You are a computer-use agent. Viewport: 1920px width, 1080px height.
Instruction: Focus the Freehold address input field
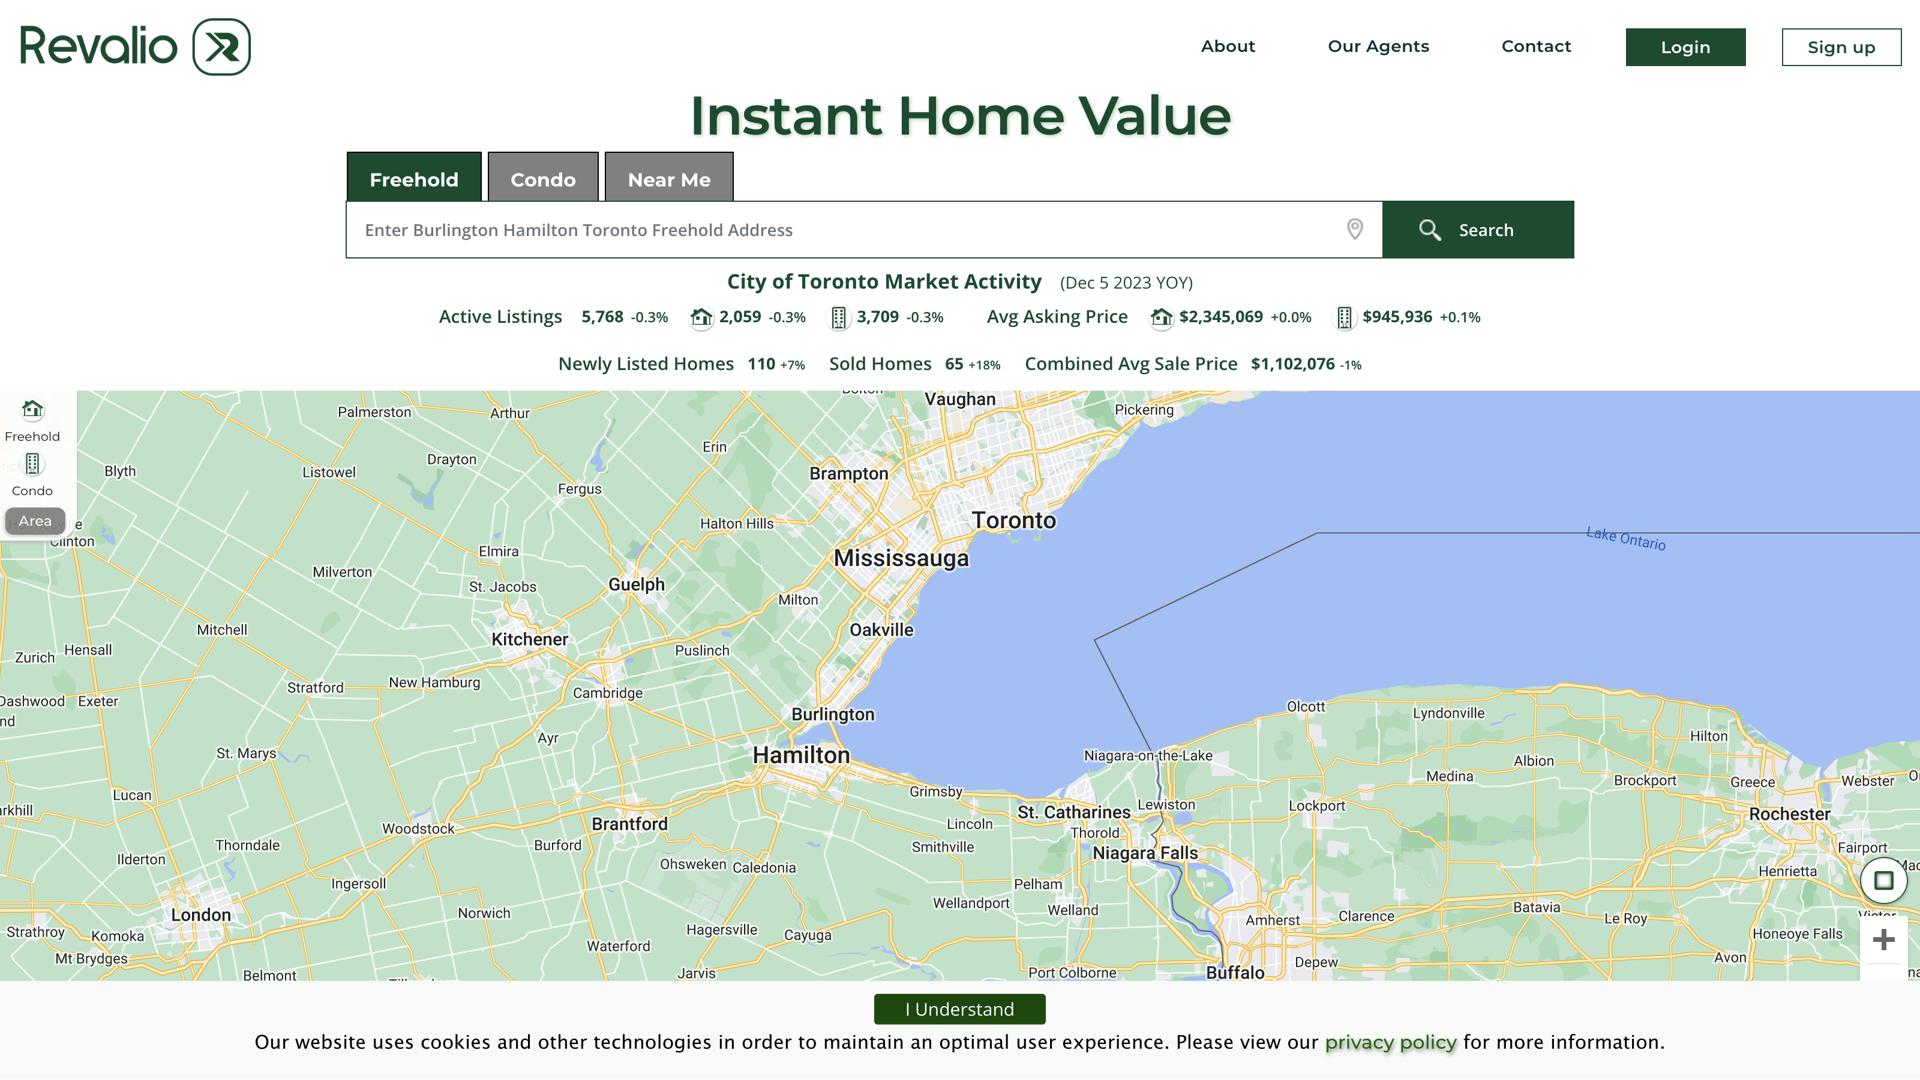(x=840, y=230)
